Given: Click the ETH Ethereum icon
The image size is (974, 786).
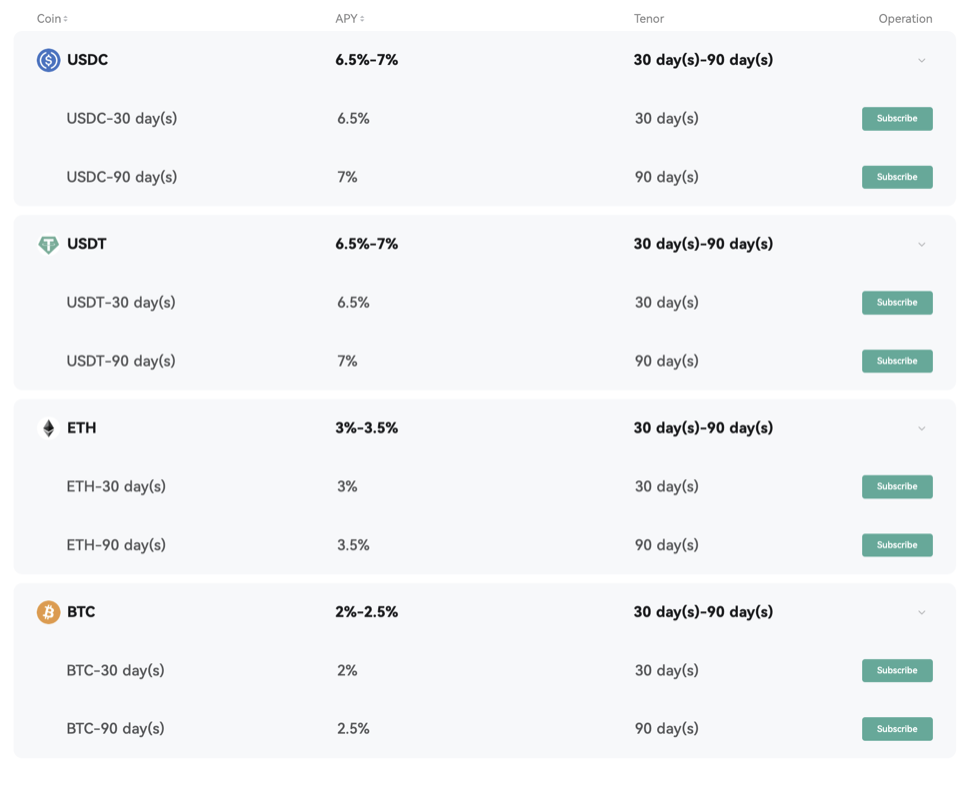Looking at the screenshot, I should (x=48, y=428).
